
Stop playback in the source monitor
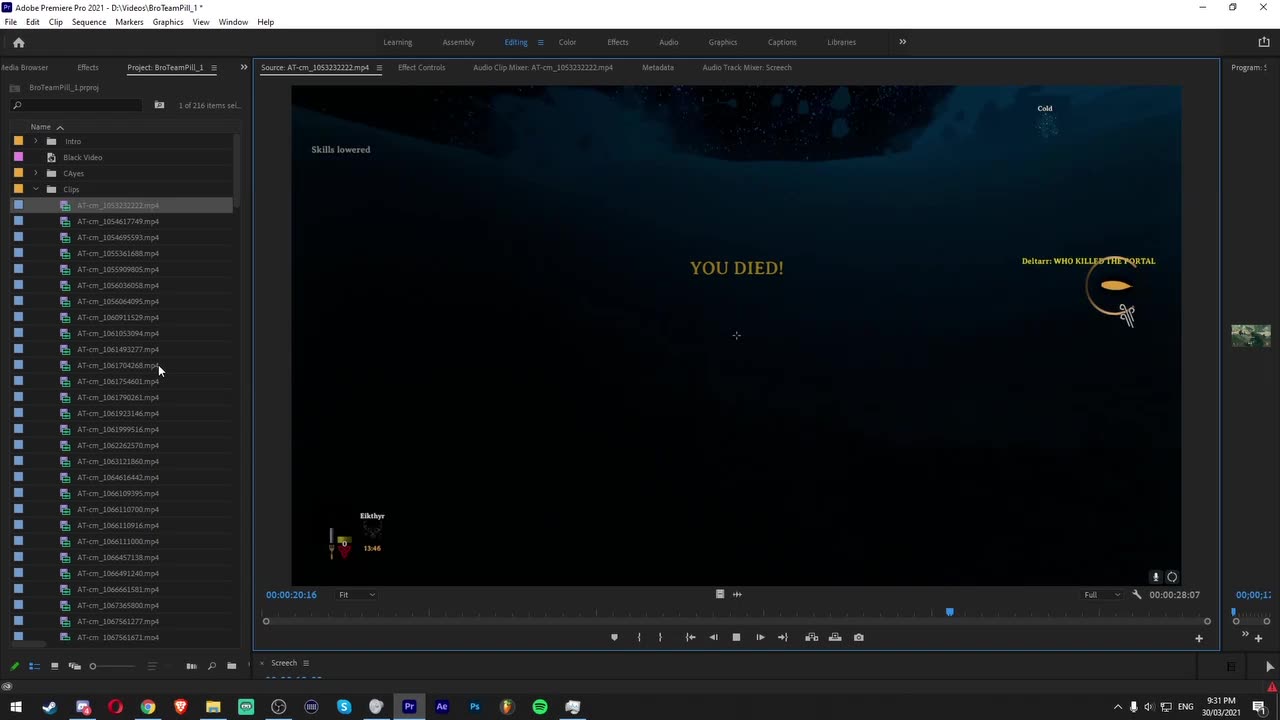click(736, 637)
